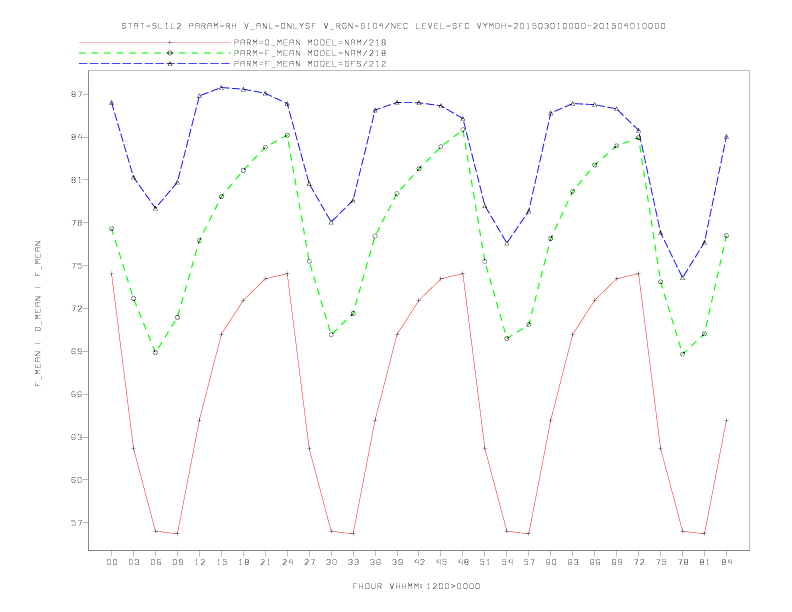This screenshot has width=792, height=612.
Task: Click x-axis forecast hour label 48
Action: 463,562
